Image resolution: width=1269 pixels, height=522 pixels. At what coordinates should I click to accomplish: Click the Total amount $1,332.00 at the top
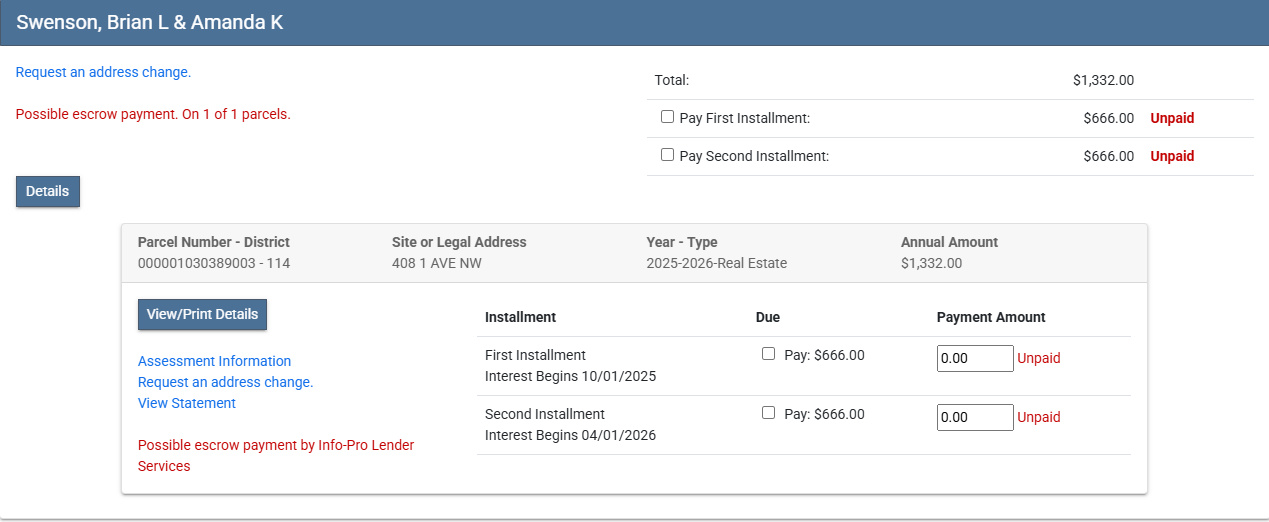coord(1102,80)
